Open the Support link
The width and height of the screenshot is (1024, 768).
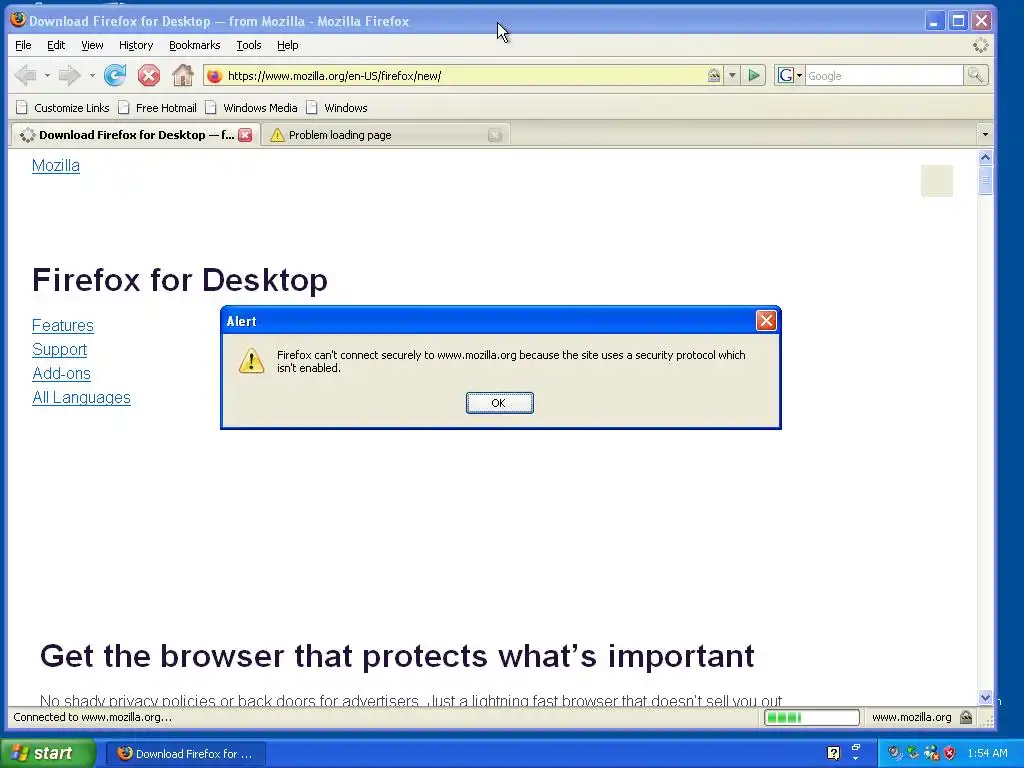coord(59,349)
